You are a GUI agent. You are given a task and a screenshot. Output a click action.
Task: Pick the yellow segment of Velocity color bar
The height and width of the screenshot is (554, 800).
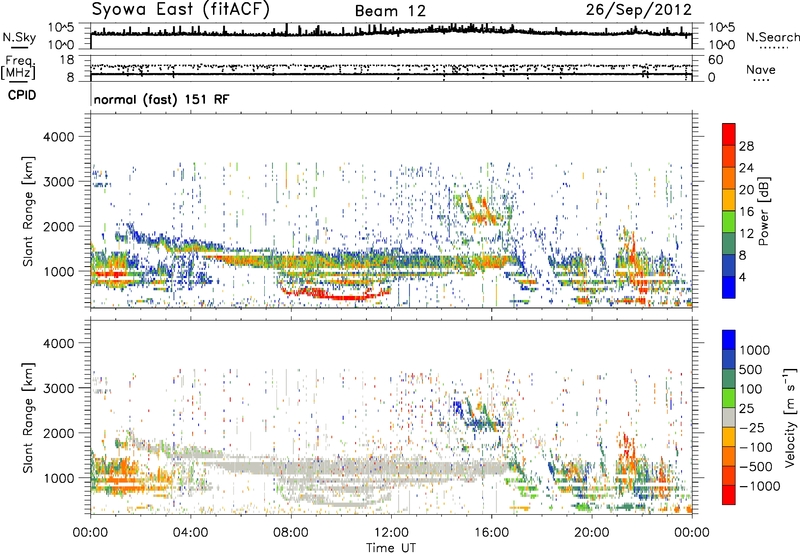point(729,437)
